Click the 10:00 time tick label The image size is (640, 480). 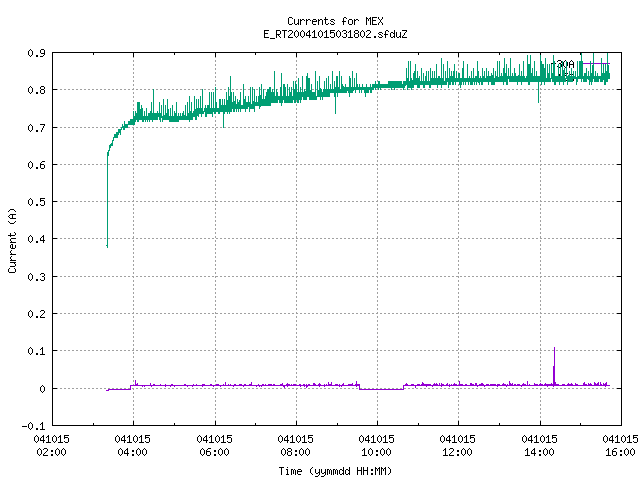(376, 452)
